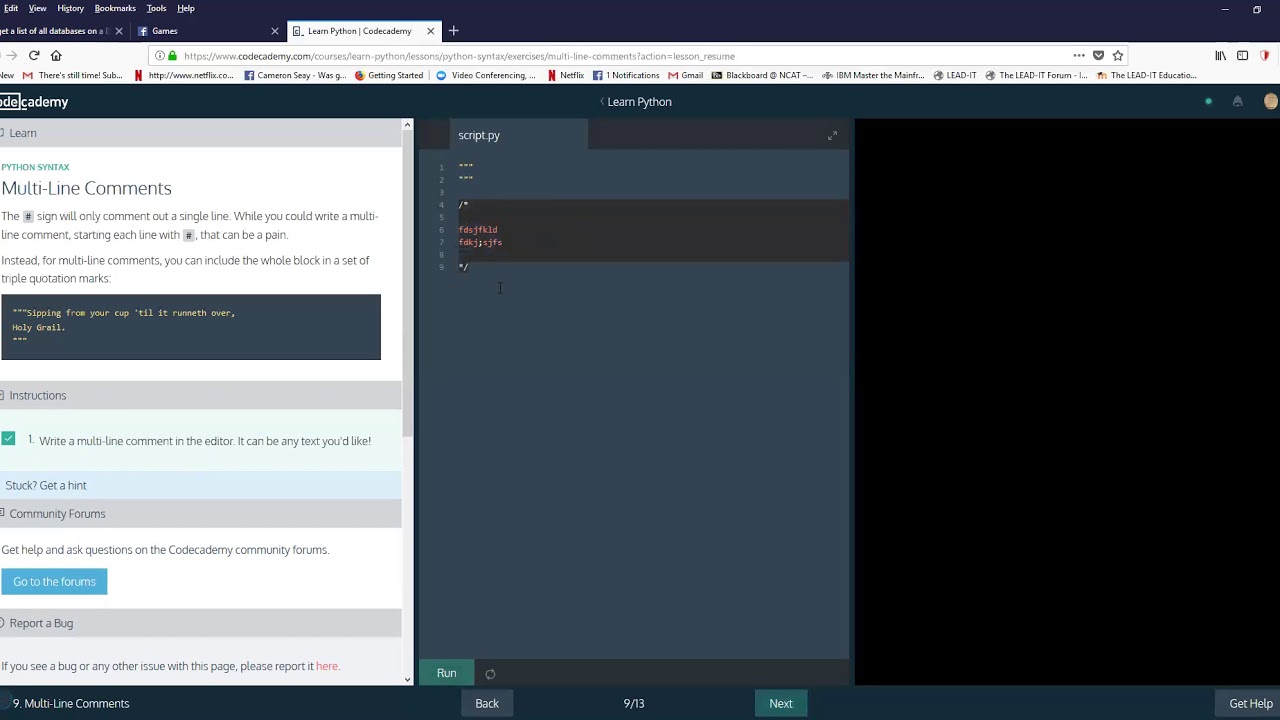Go back to previous exercise
The image size is (1280, 720).
tap(487, 703)
